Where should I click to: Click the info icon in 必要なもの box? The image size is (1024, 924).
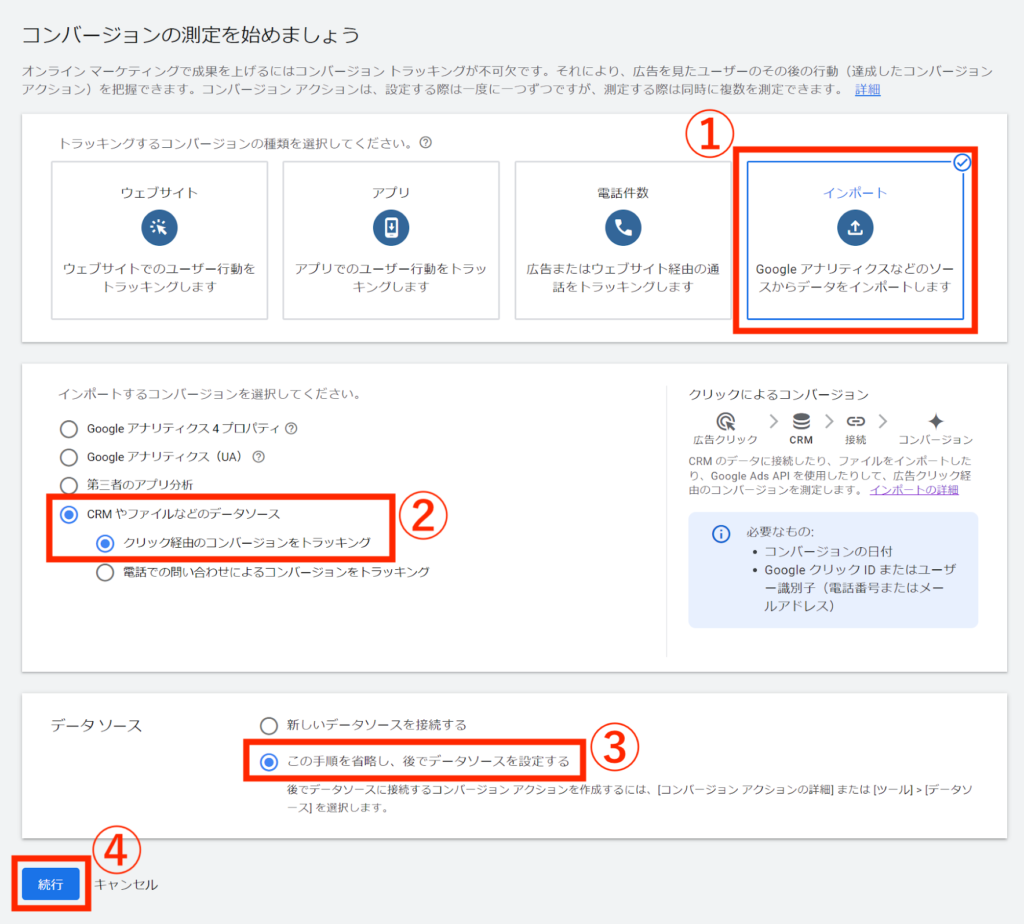[720, 534]
